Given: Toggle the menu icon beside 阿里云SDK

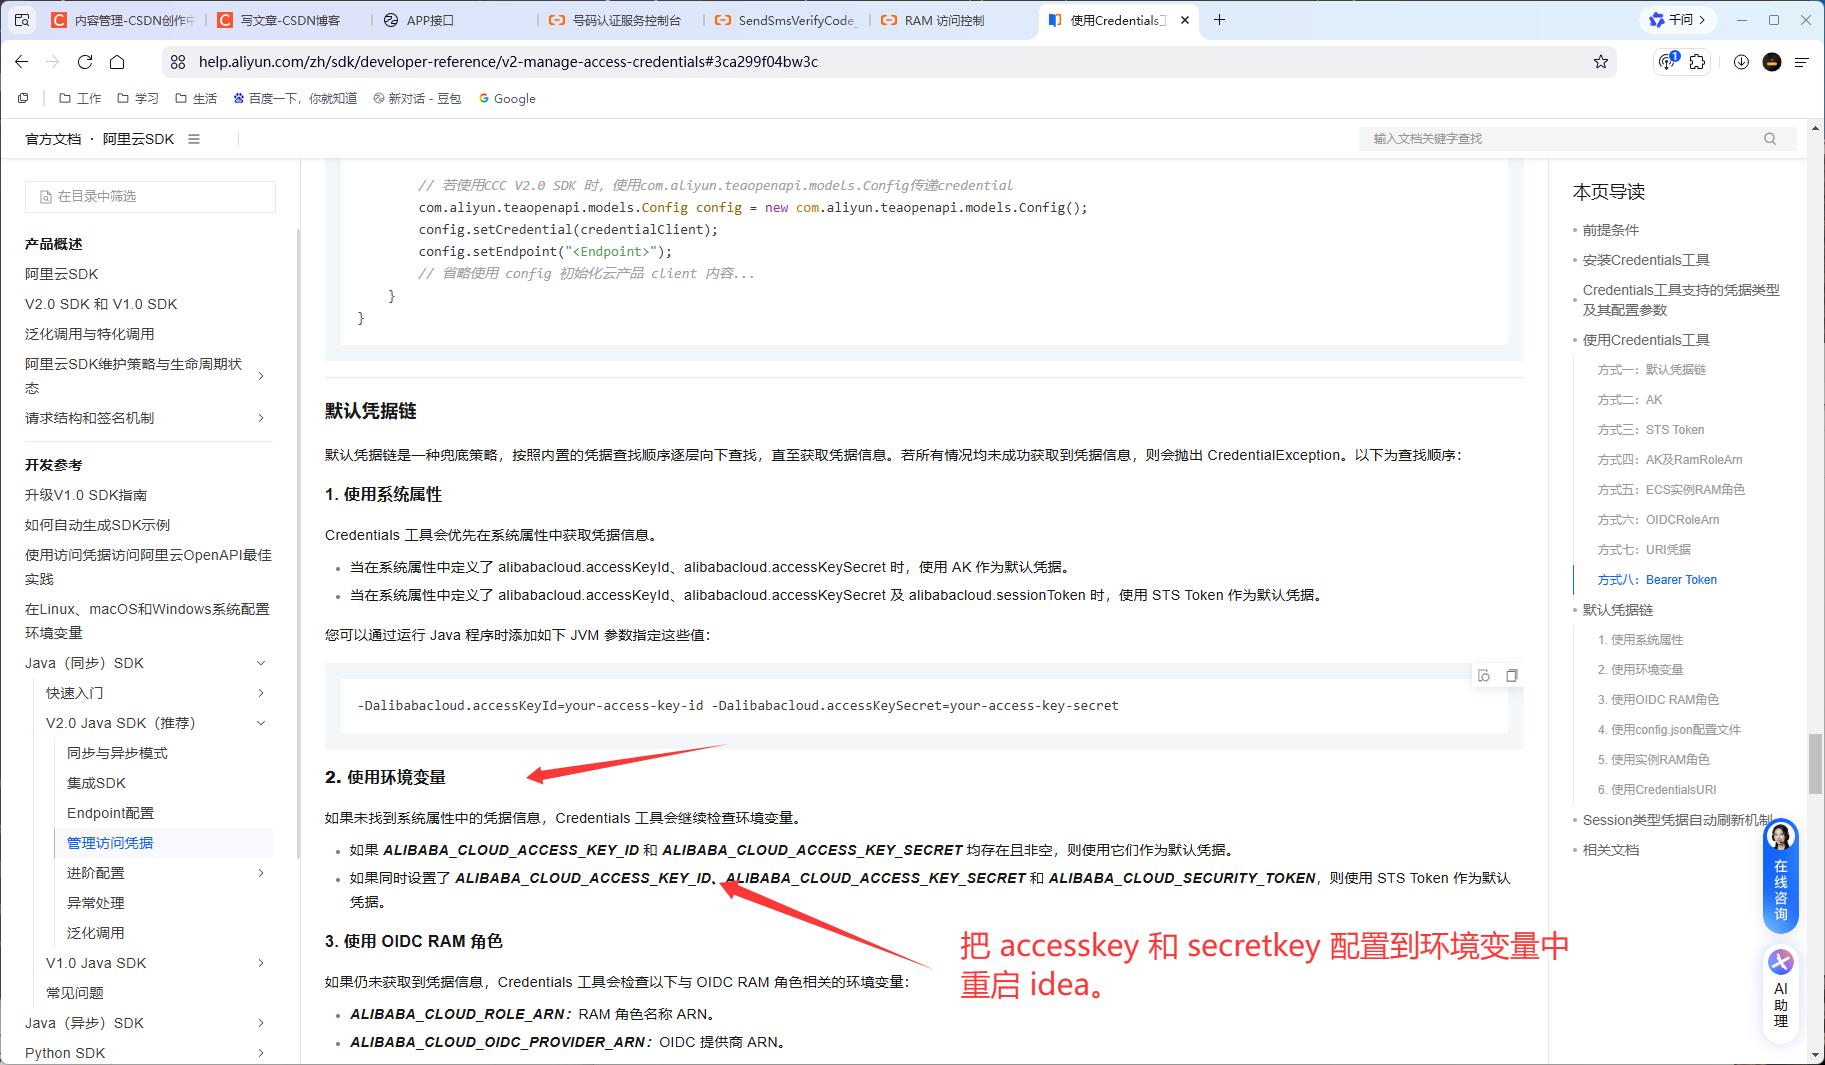Looking at the screenshot, I should click(194, 139).
